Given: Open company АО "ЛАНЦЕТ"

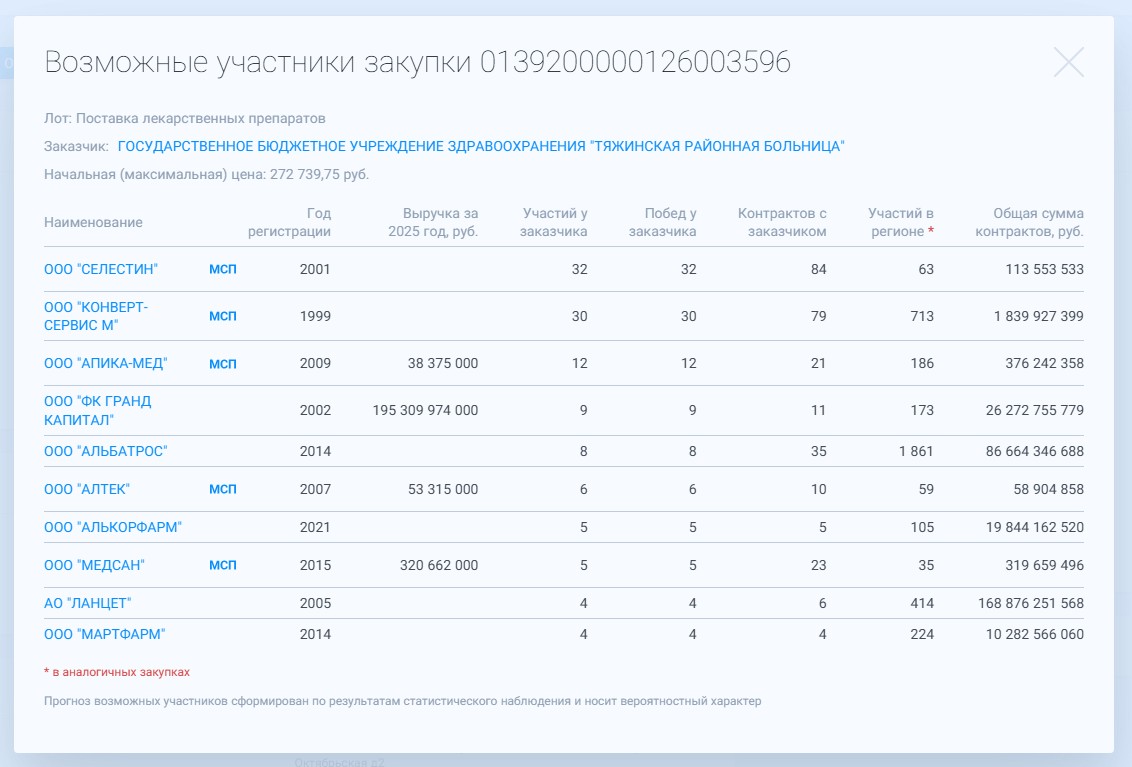Looking at the screenshot, I should pos(87,603).
